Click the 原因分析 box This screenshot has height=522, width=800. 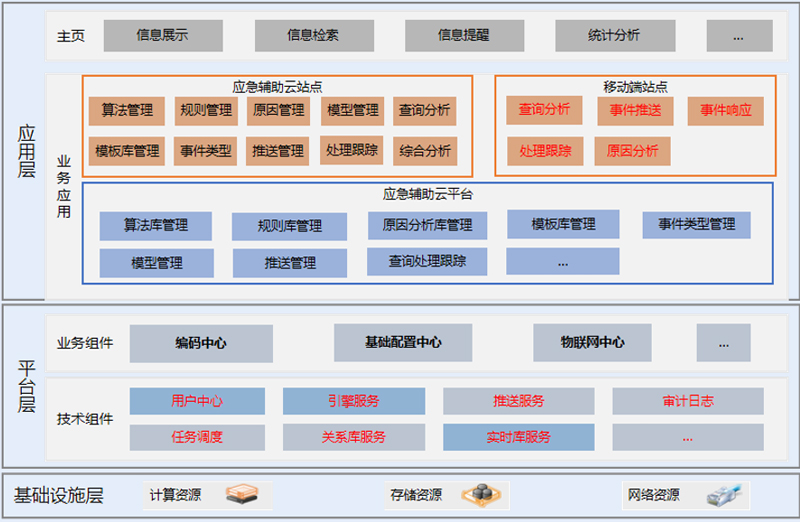click(633, 151)
